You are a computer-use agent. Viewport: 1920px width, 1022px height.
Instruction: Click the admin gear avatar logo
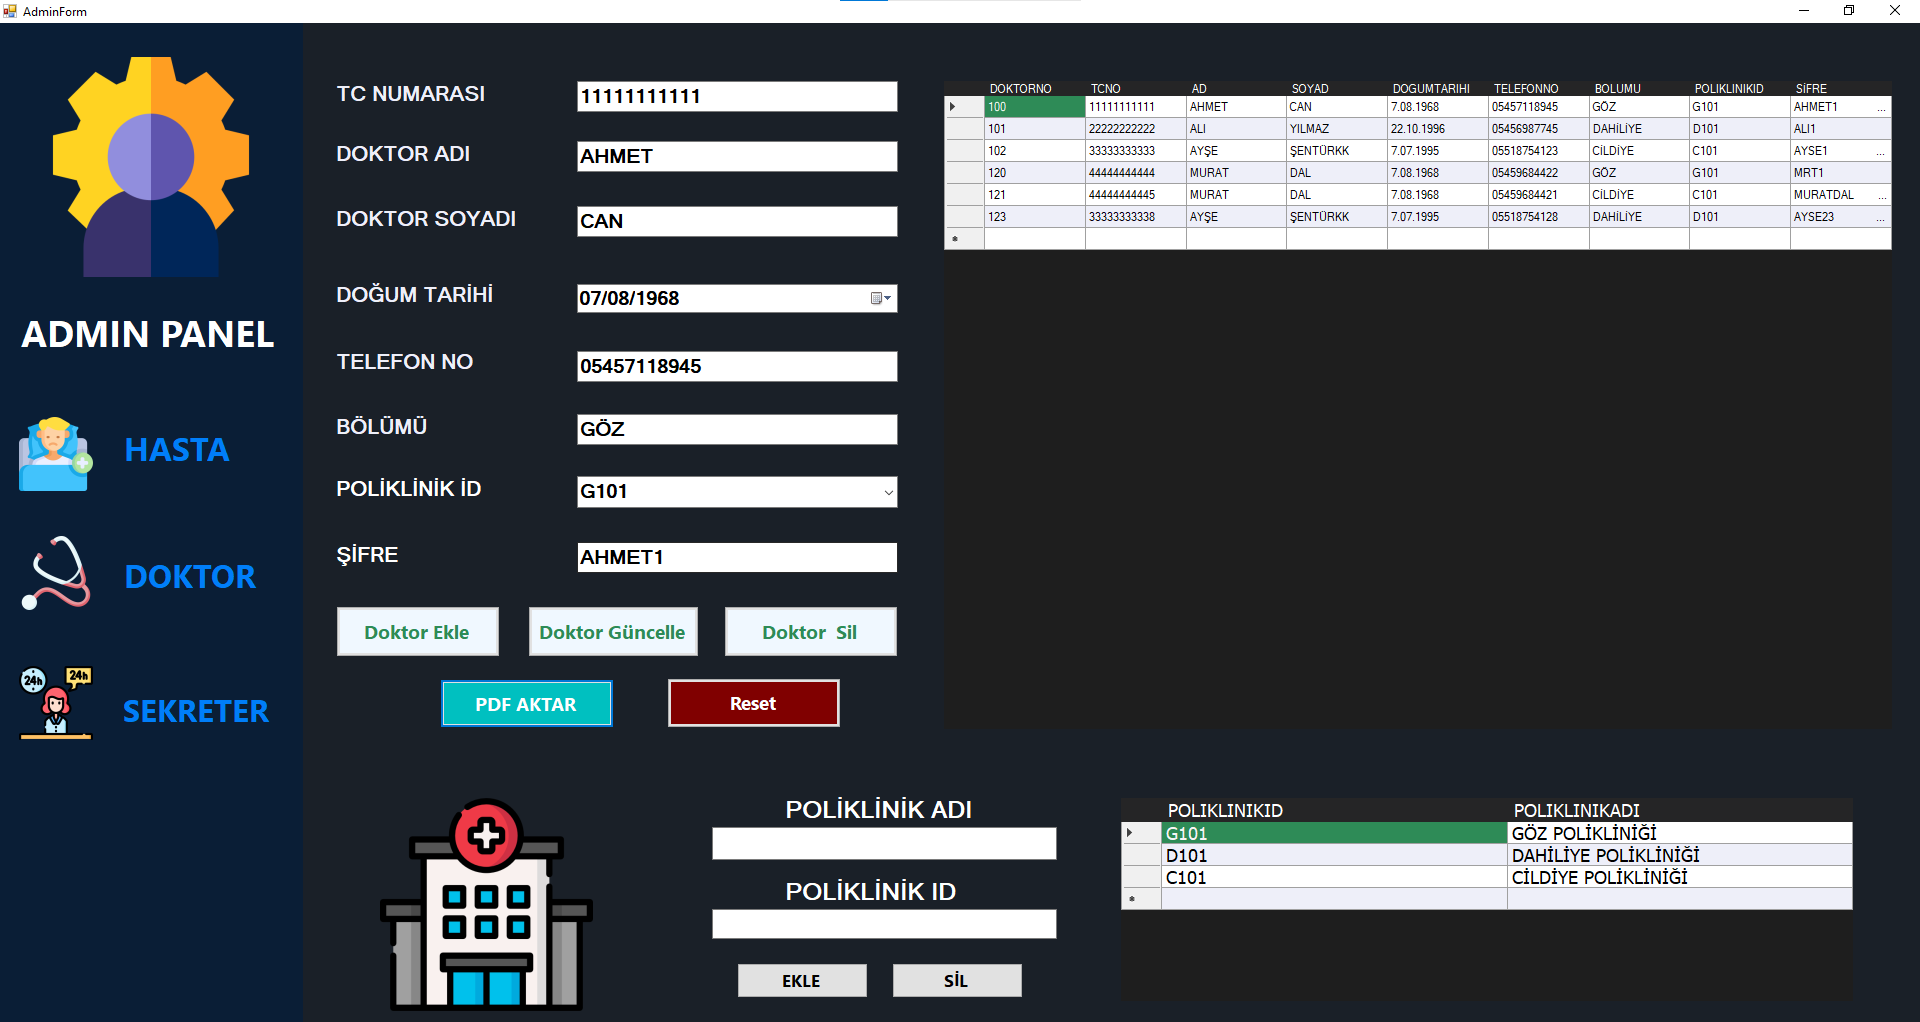pyautogui.click(x=151, y=166)
